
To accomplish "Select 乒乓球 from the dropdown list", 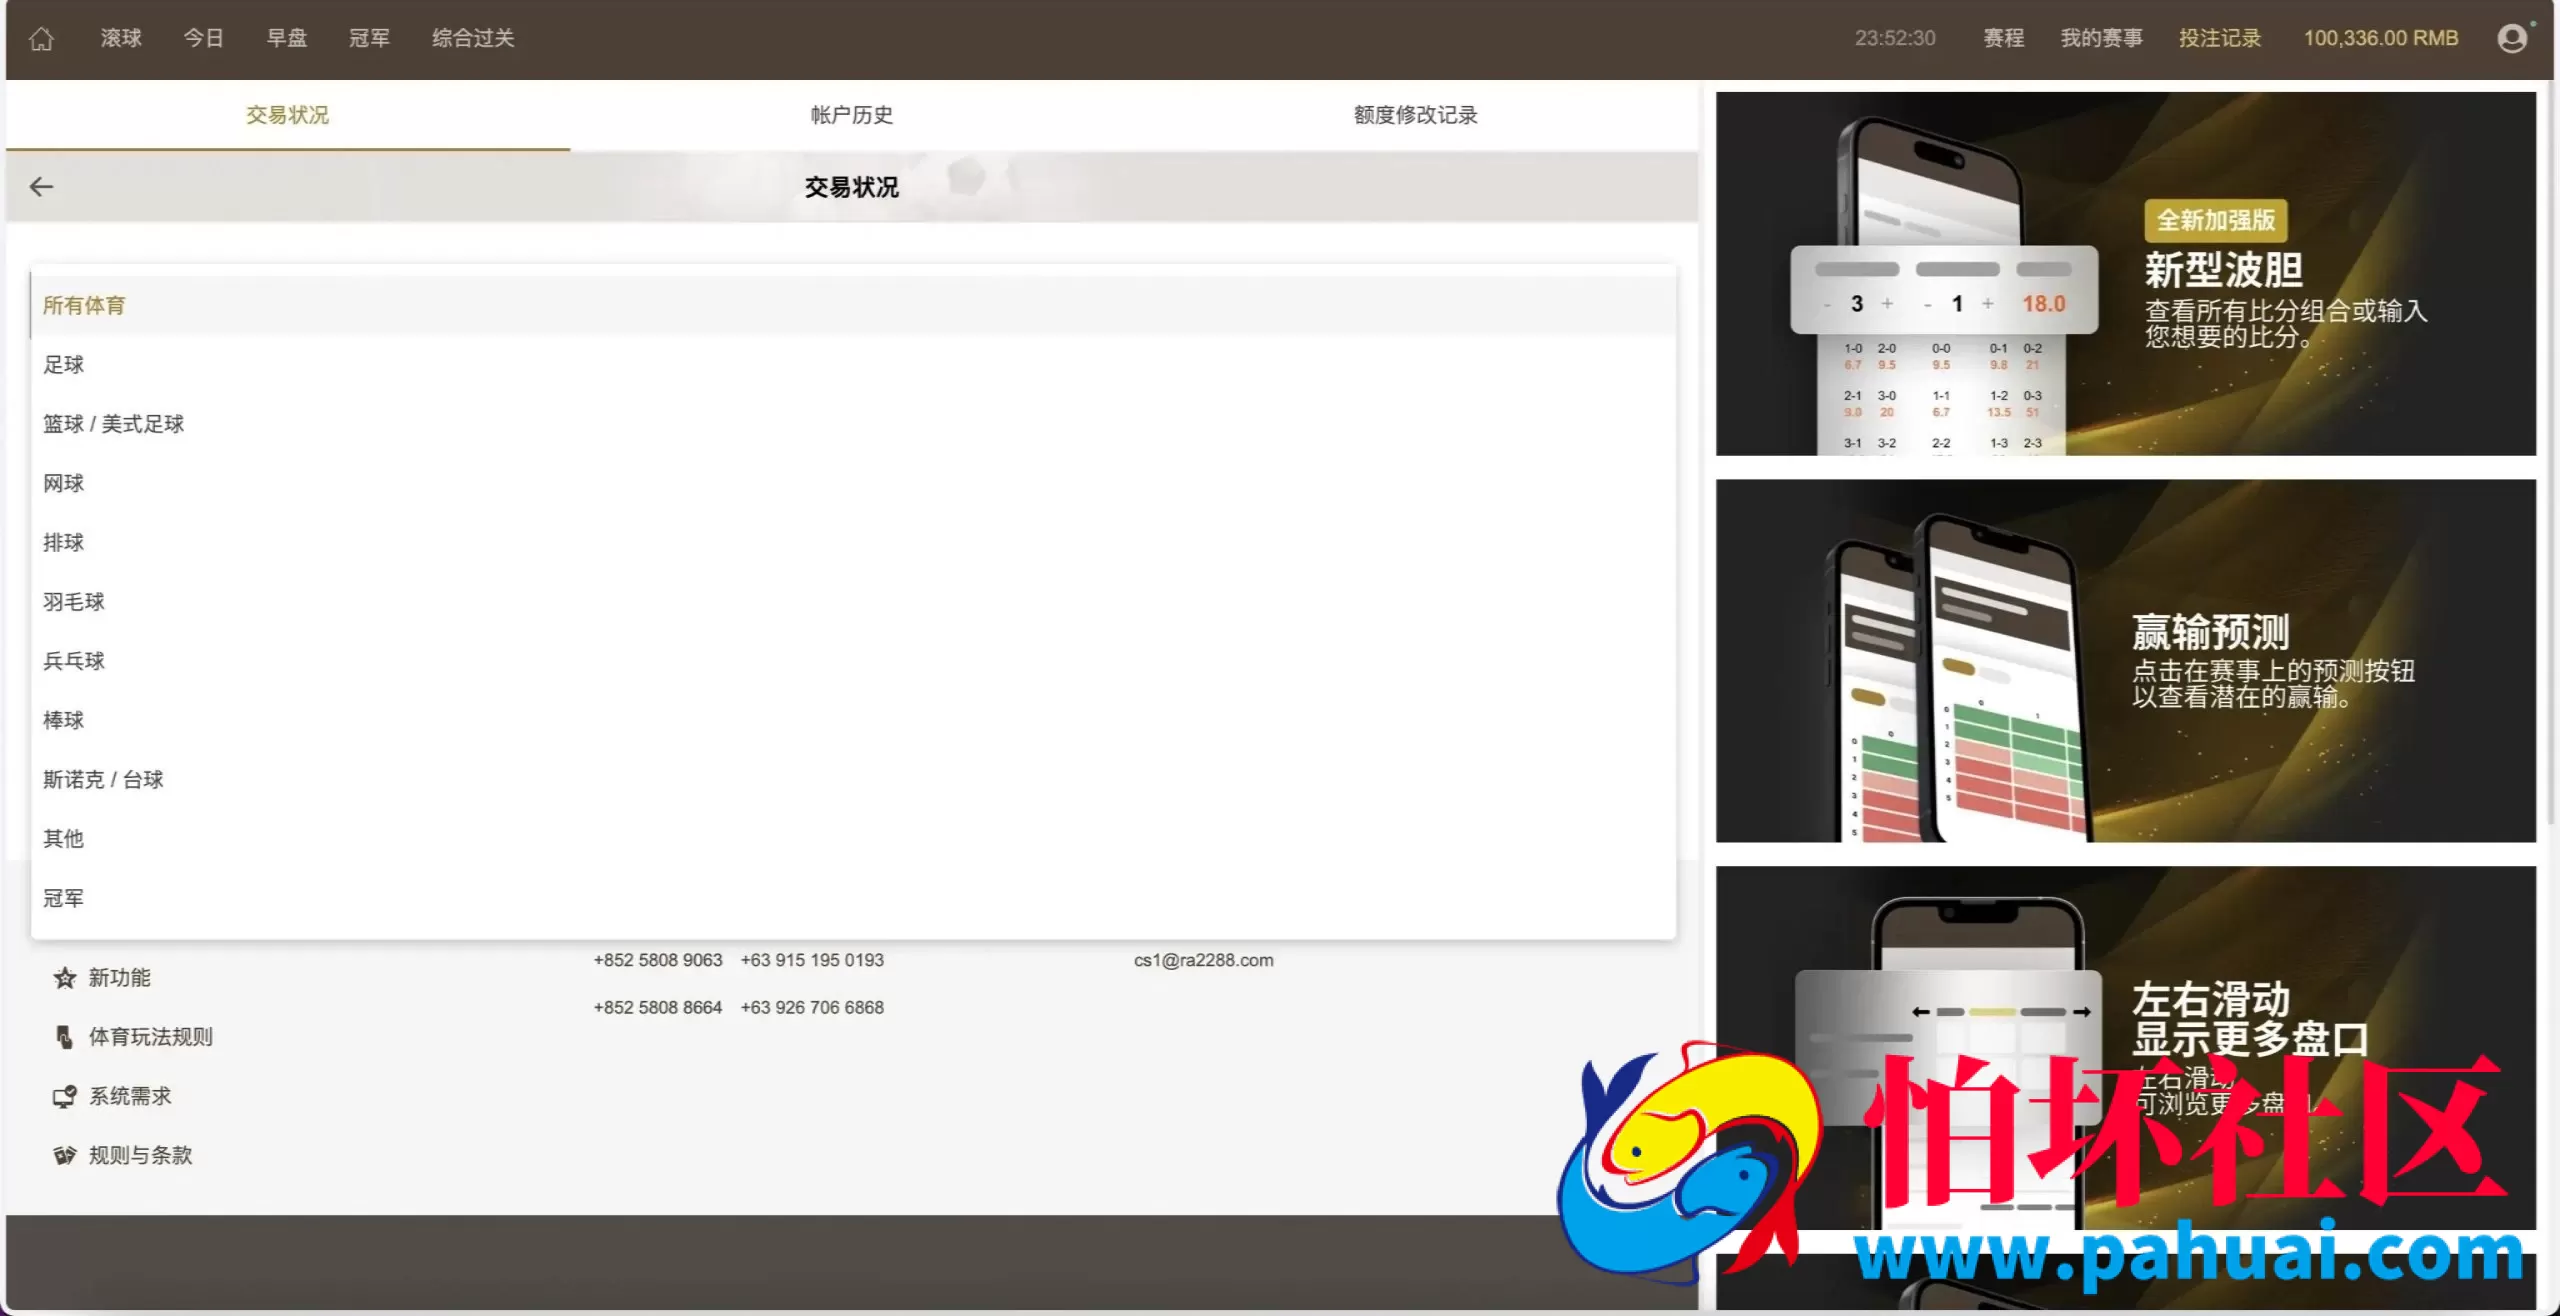I will (853, 661).
